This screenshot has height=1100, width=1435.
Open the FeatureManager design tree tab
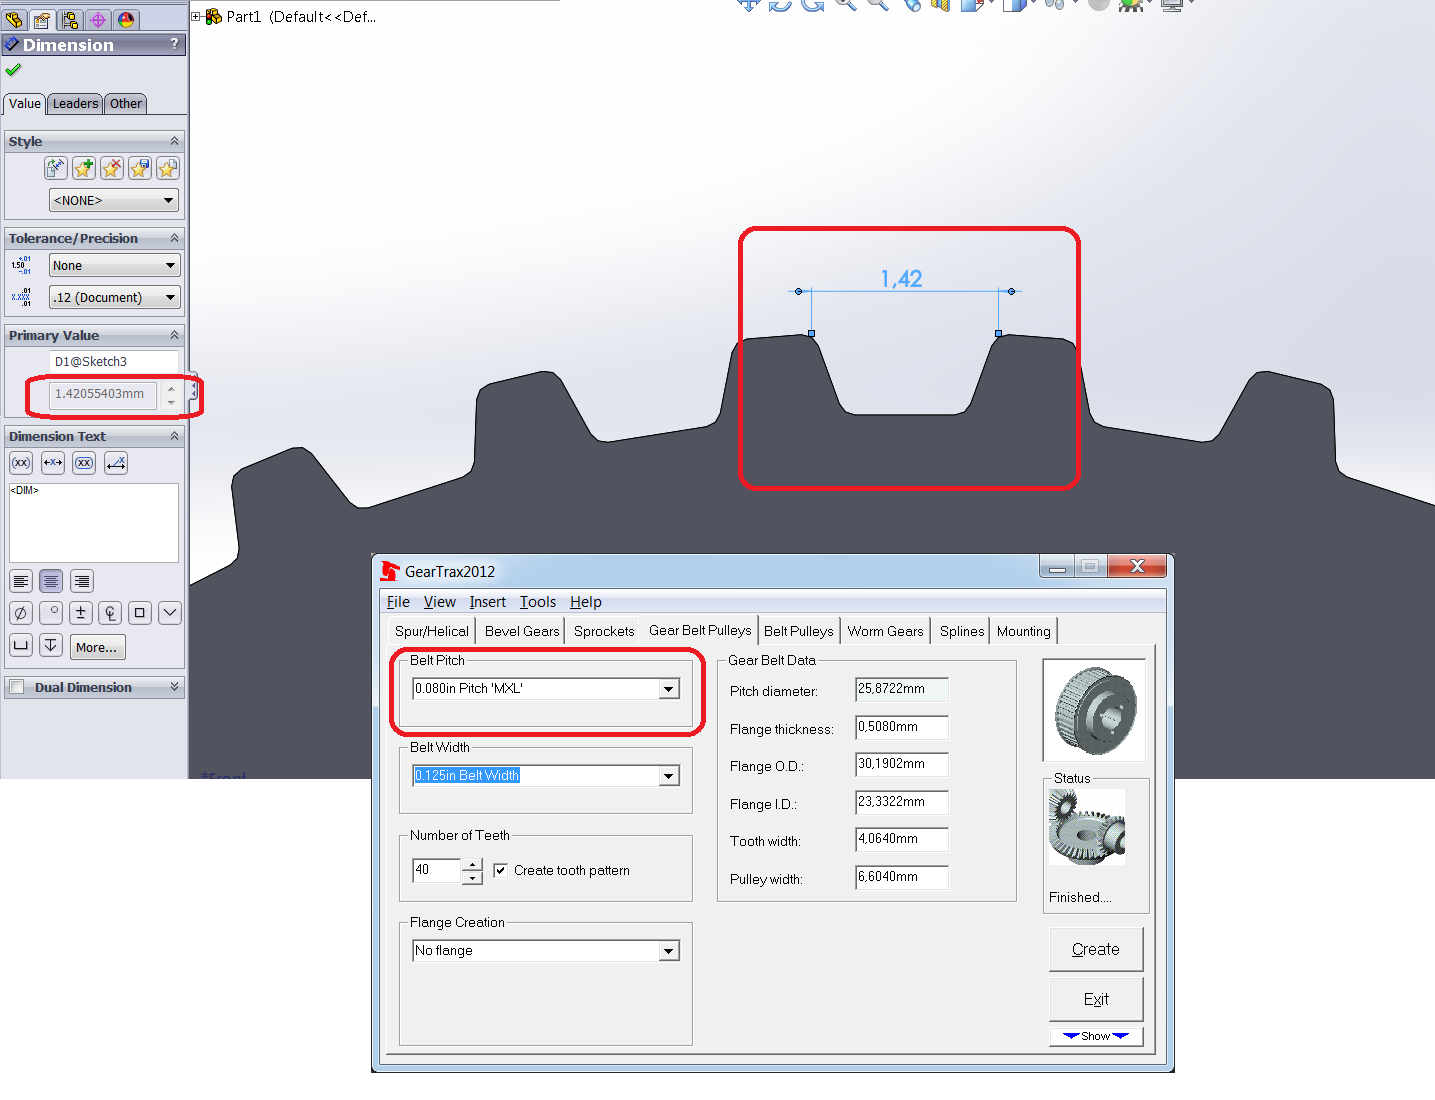pos(14,19)
